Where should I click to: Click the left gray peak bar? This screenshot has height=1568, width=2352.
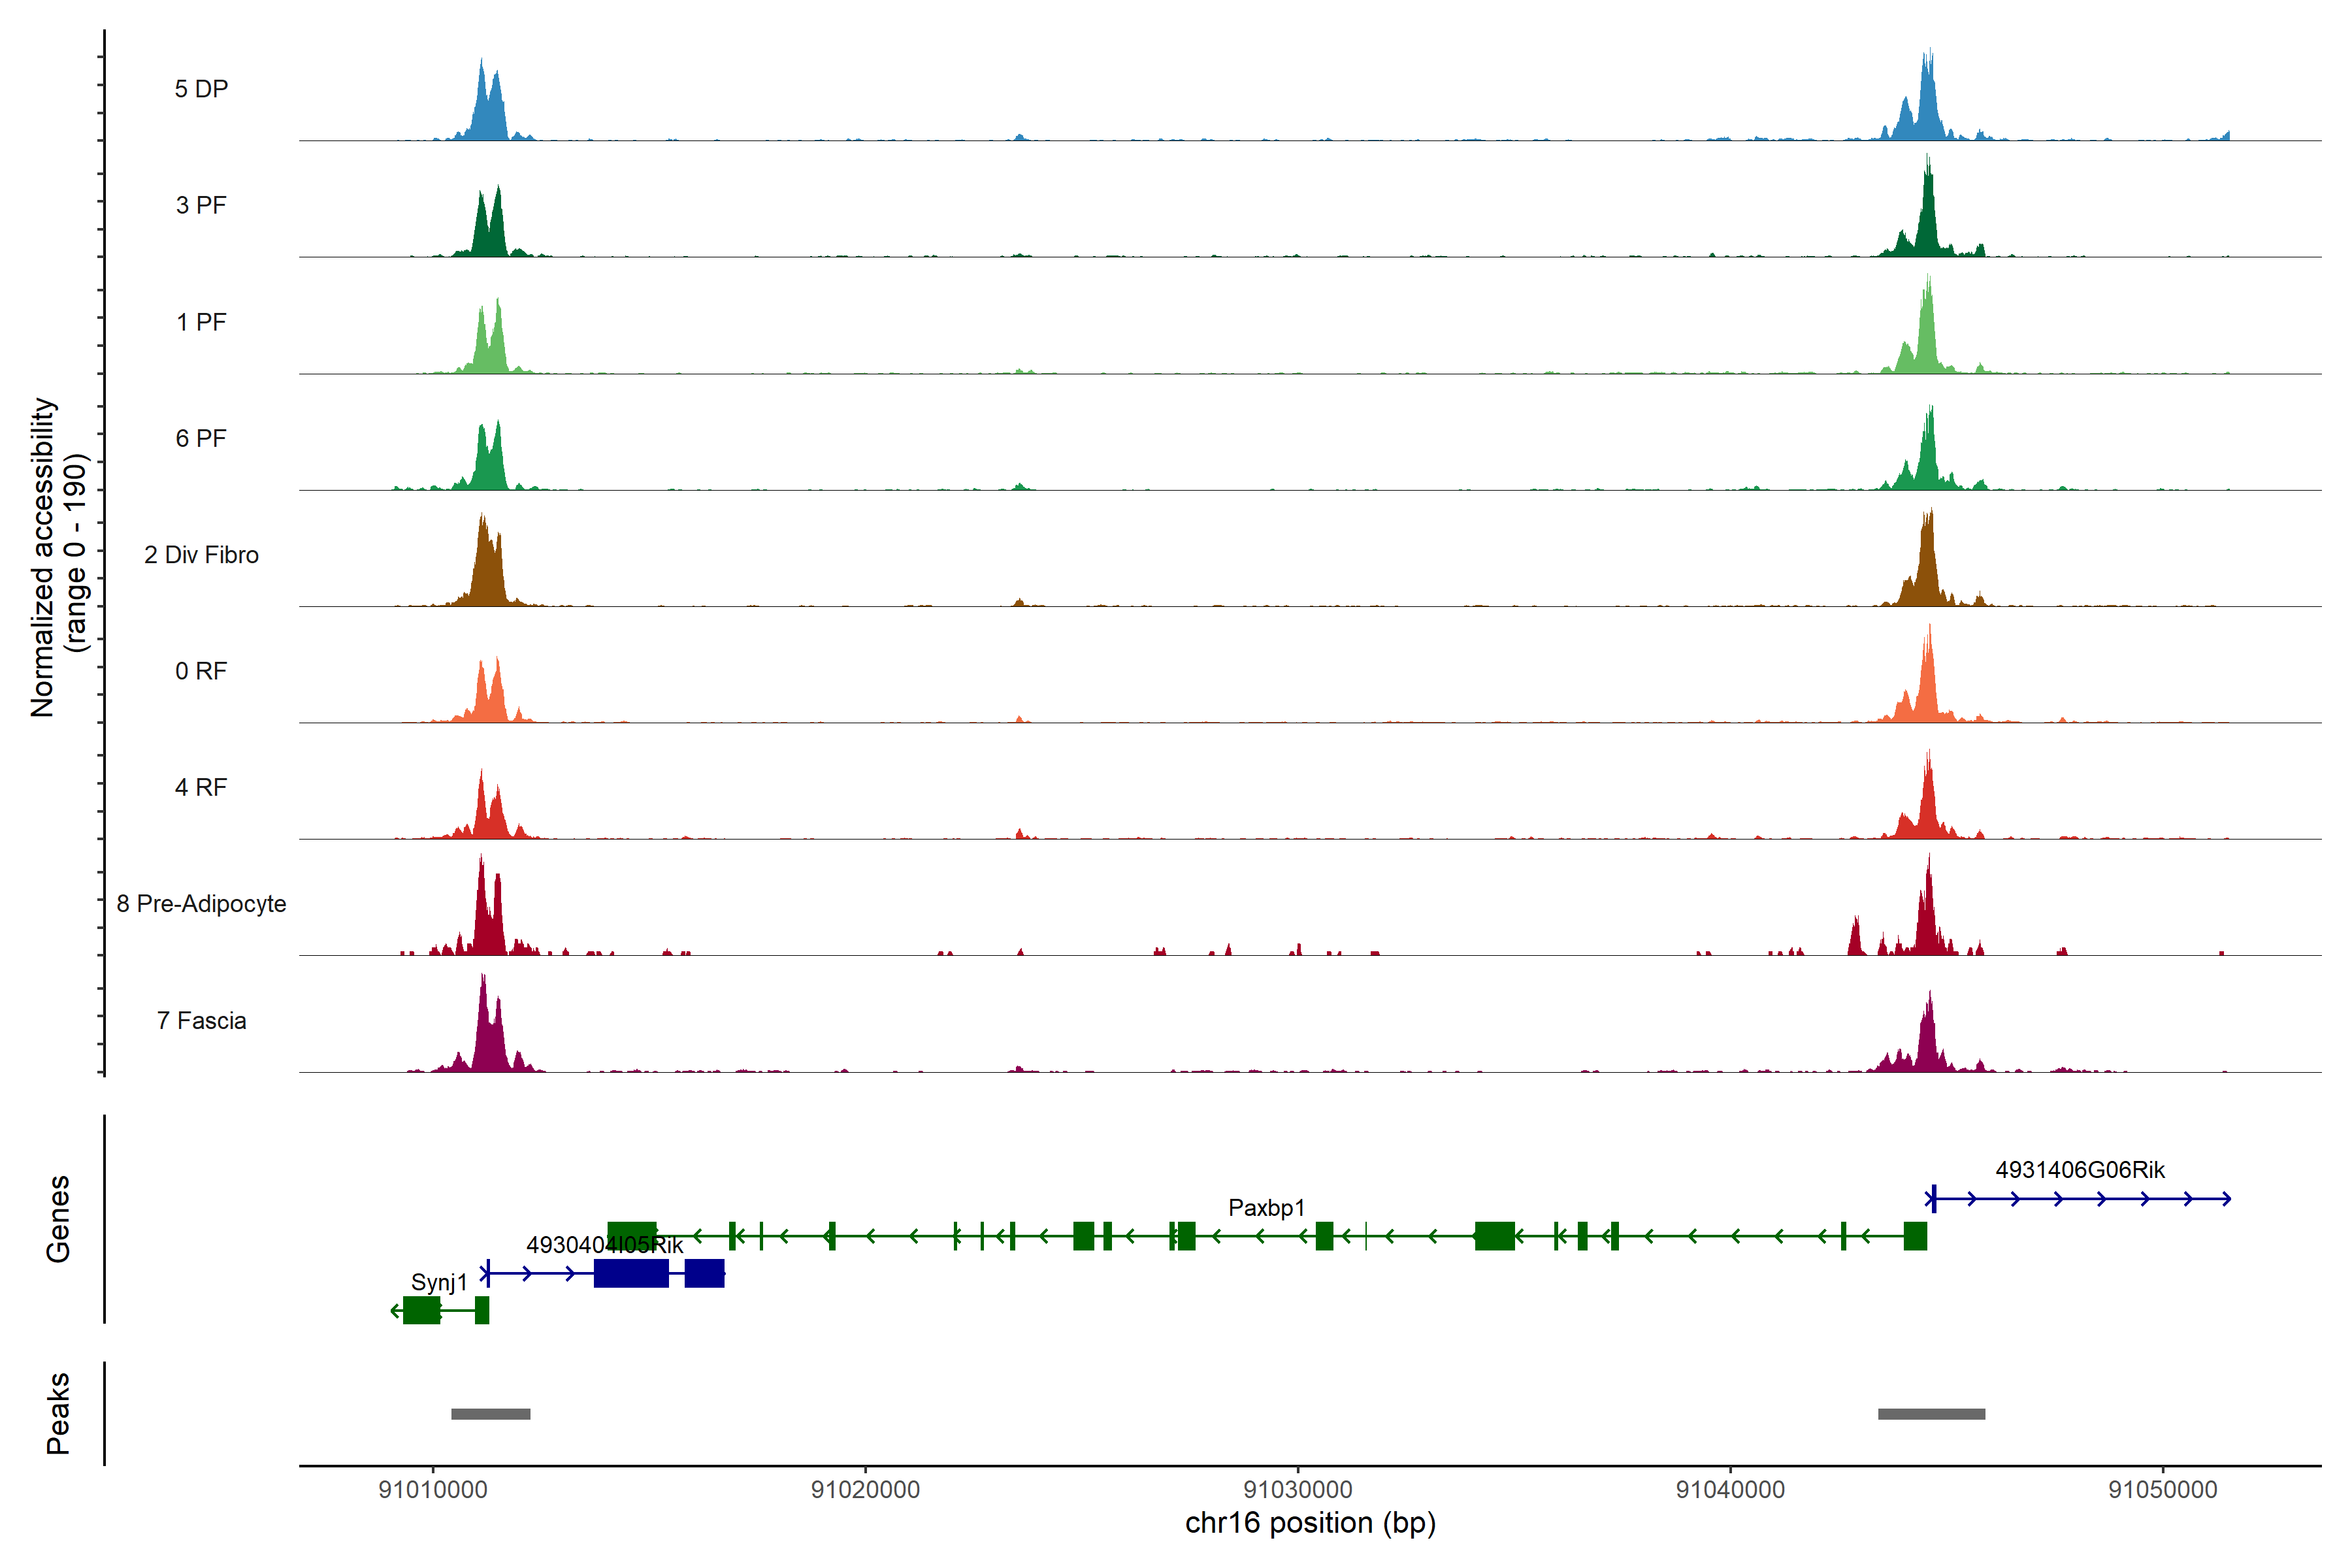tap(490, 1414)
